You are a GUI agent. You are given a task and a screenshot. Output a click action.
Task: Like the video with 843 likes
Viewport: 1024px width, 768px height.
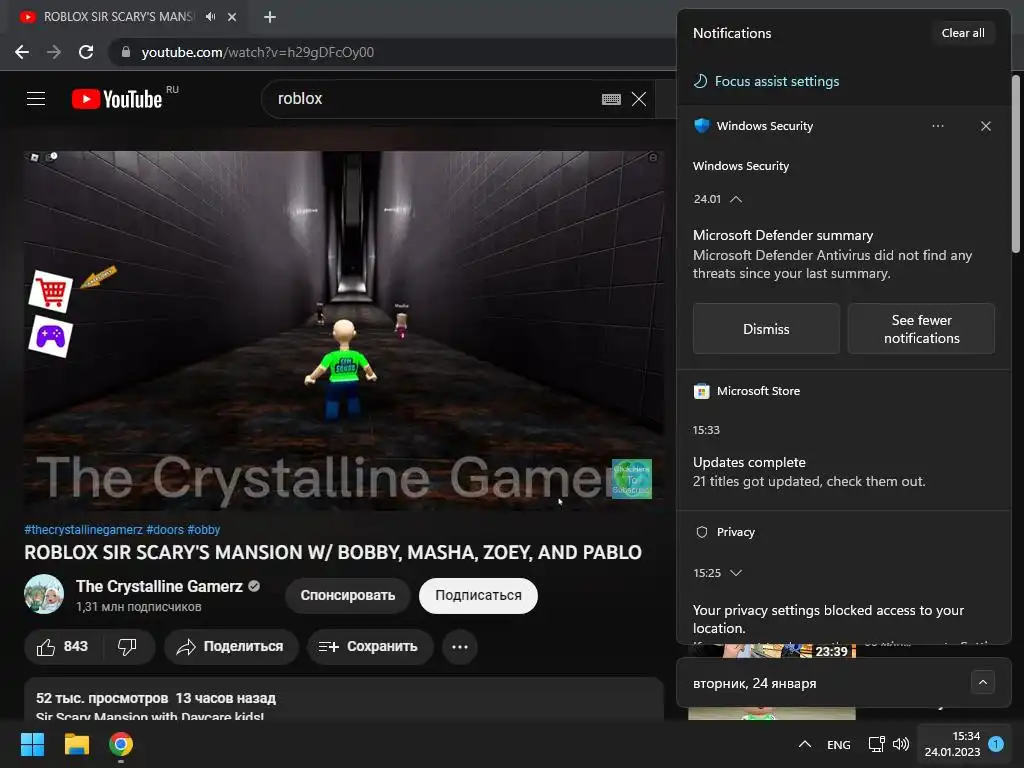tap(63, 647)
